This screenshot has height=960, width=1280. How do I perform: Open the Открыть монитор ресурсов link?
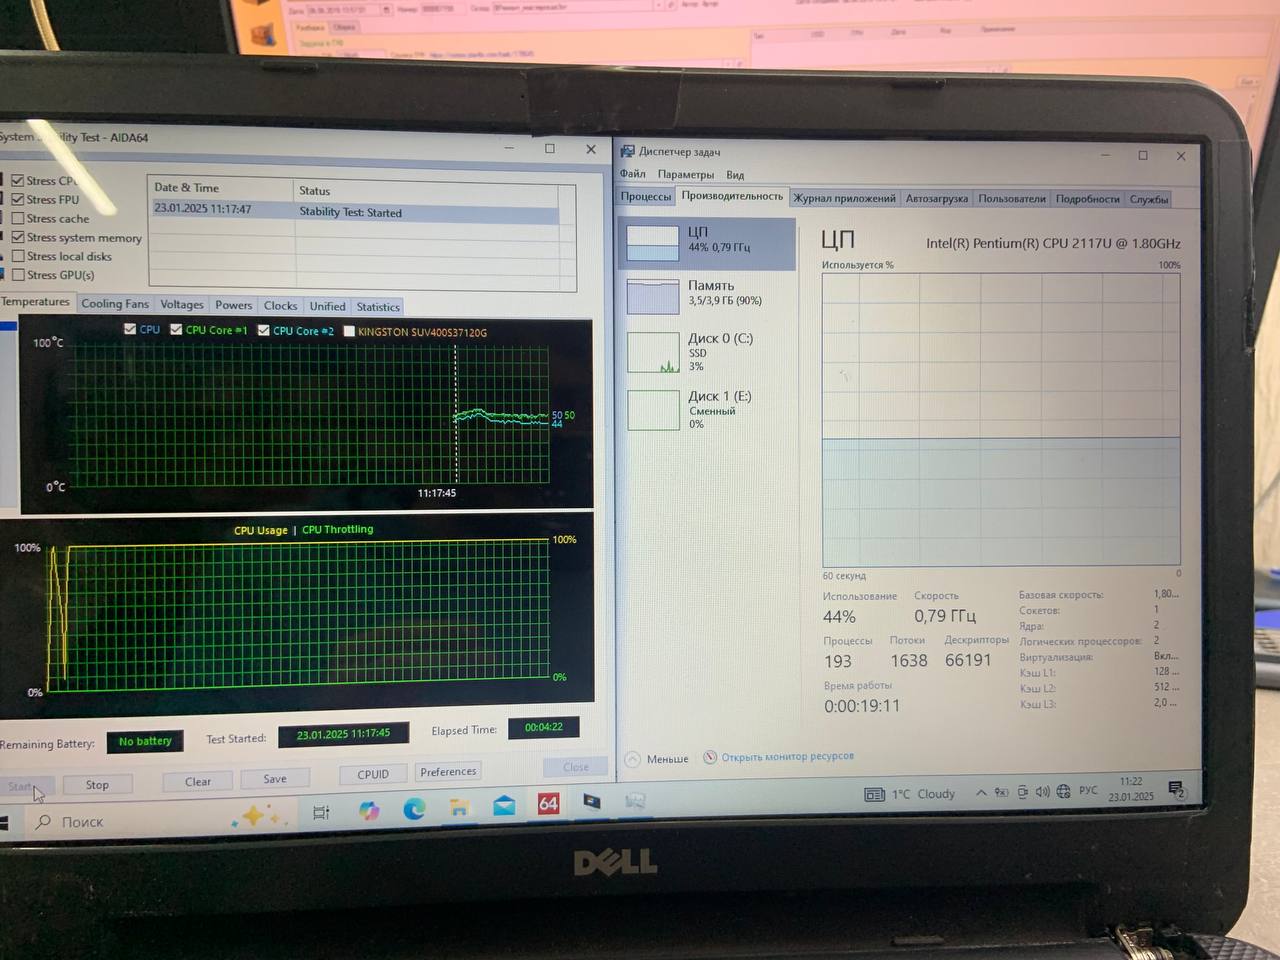(788, 756)
